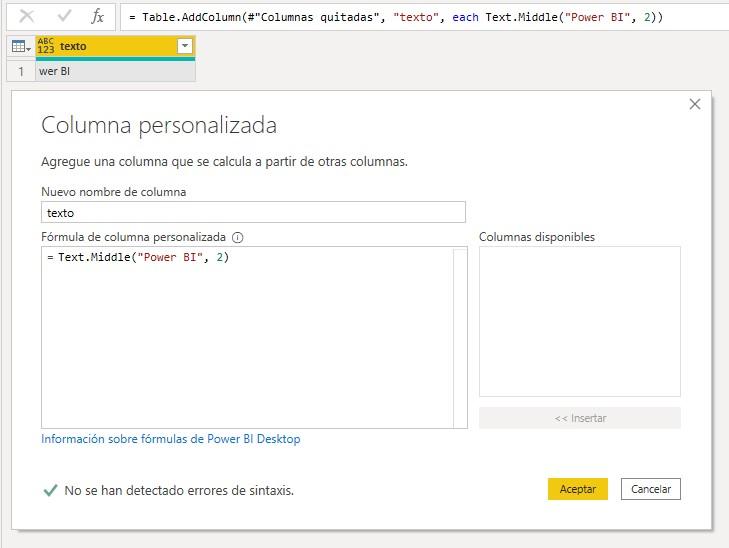The height and width of the screenshot is (548, 729).
Task: Open the fx function icon in formula bar
Action: (97, 17)
